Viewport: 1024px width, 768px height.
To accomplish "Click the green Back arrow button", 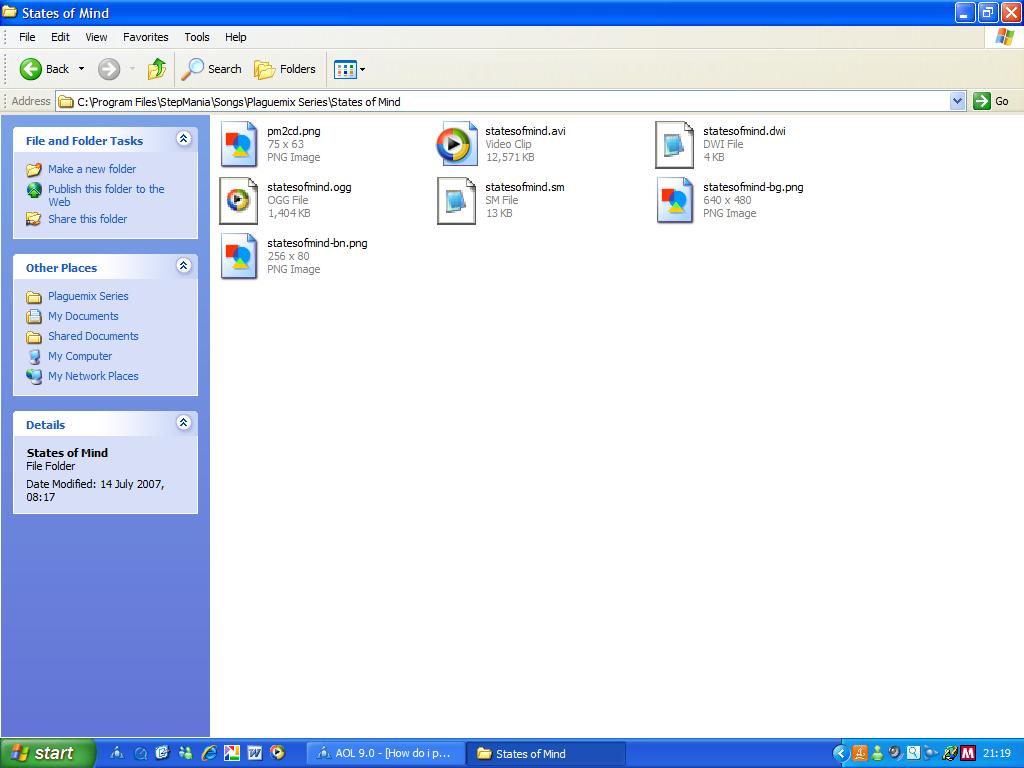I will (x=31, y=69).
